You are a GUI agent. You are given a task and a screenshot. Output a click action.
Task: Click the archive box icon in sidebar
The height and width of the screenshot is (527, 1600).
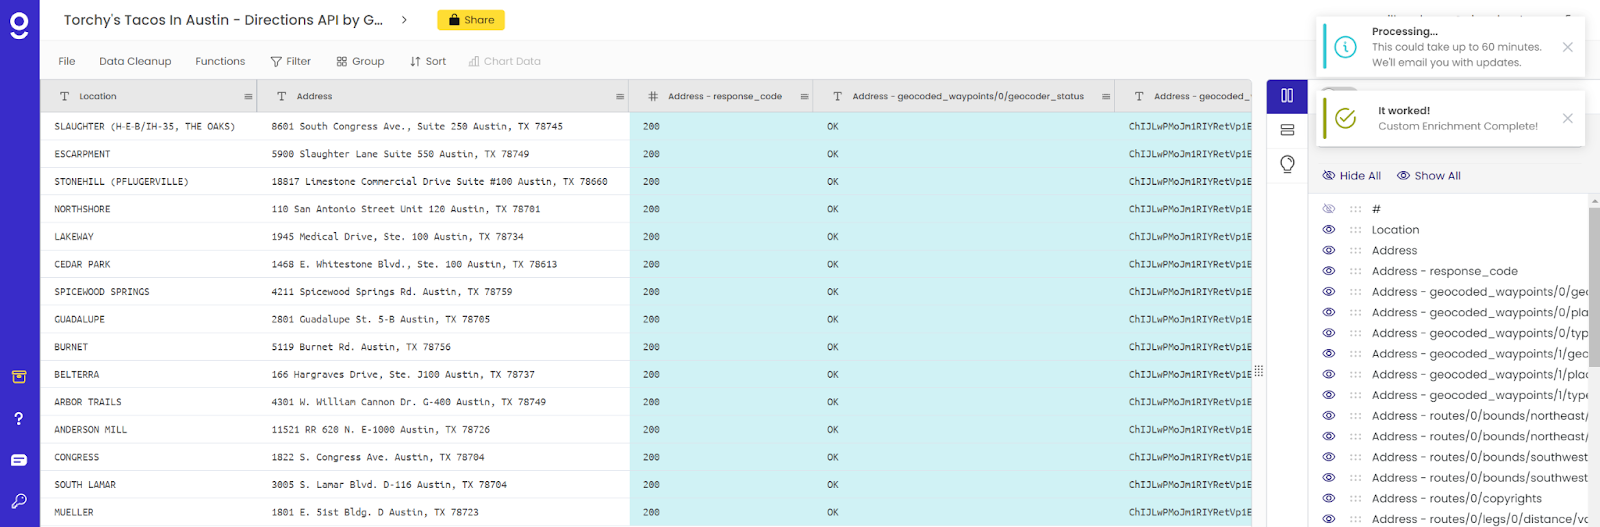point(19,377)
